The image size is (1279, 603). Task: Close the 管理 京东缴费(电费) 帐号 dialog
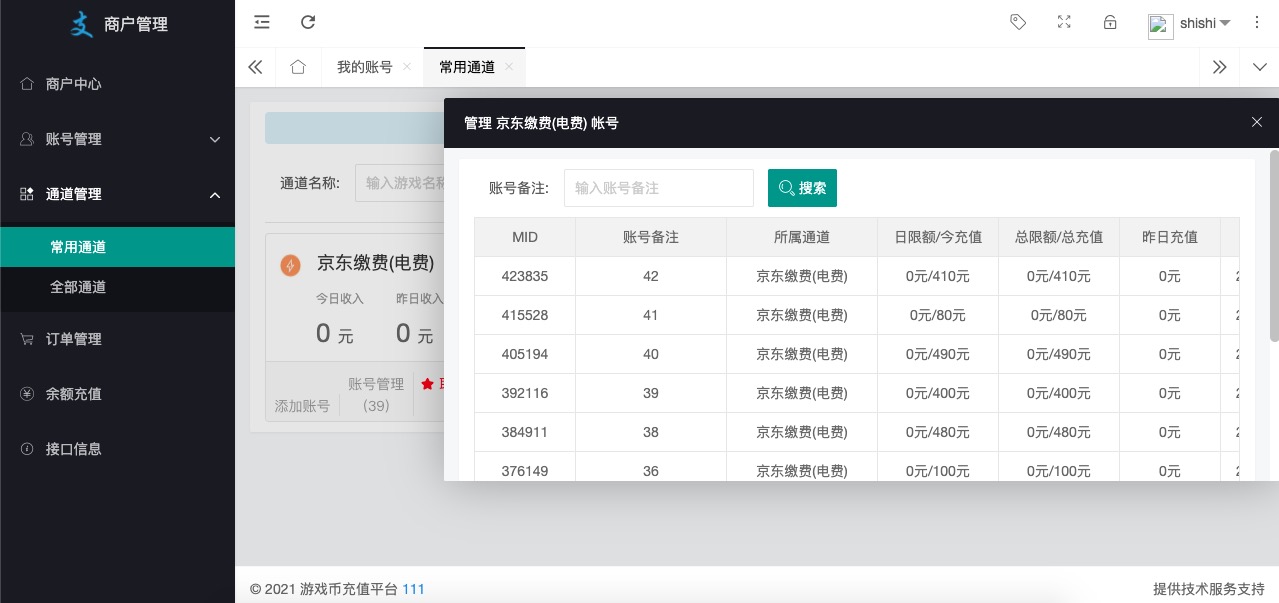(x=1257, y=122)
